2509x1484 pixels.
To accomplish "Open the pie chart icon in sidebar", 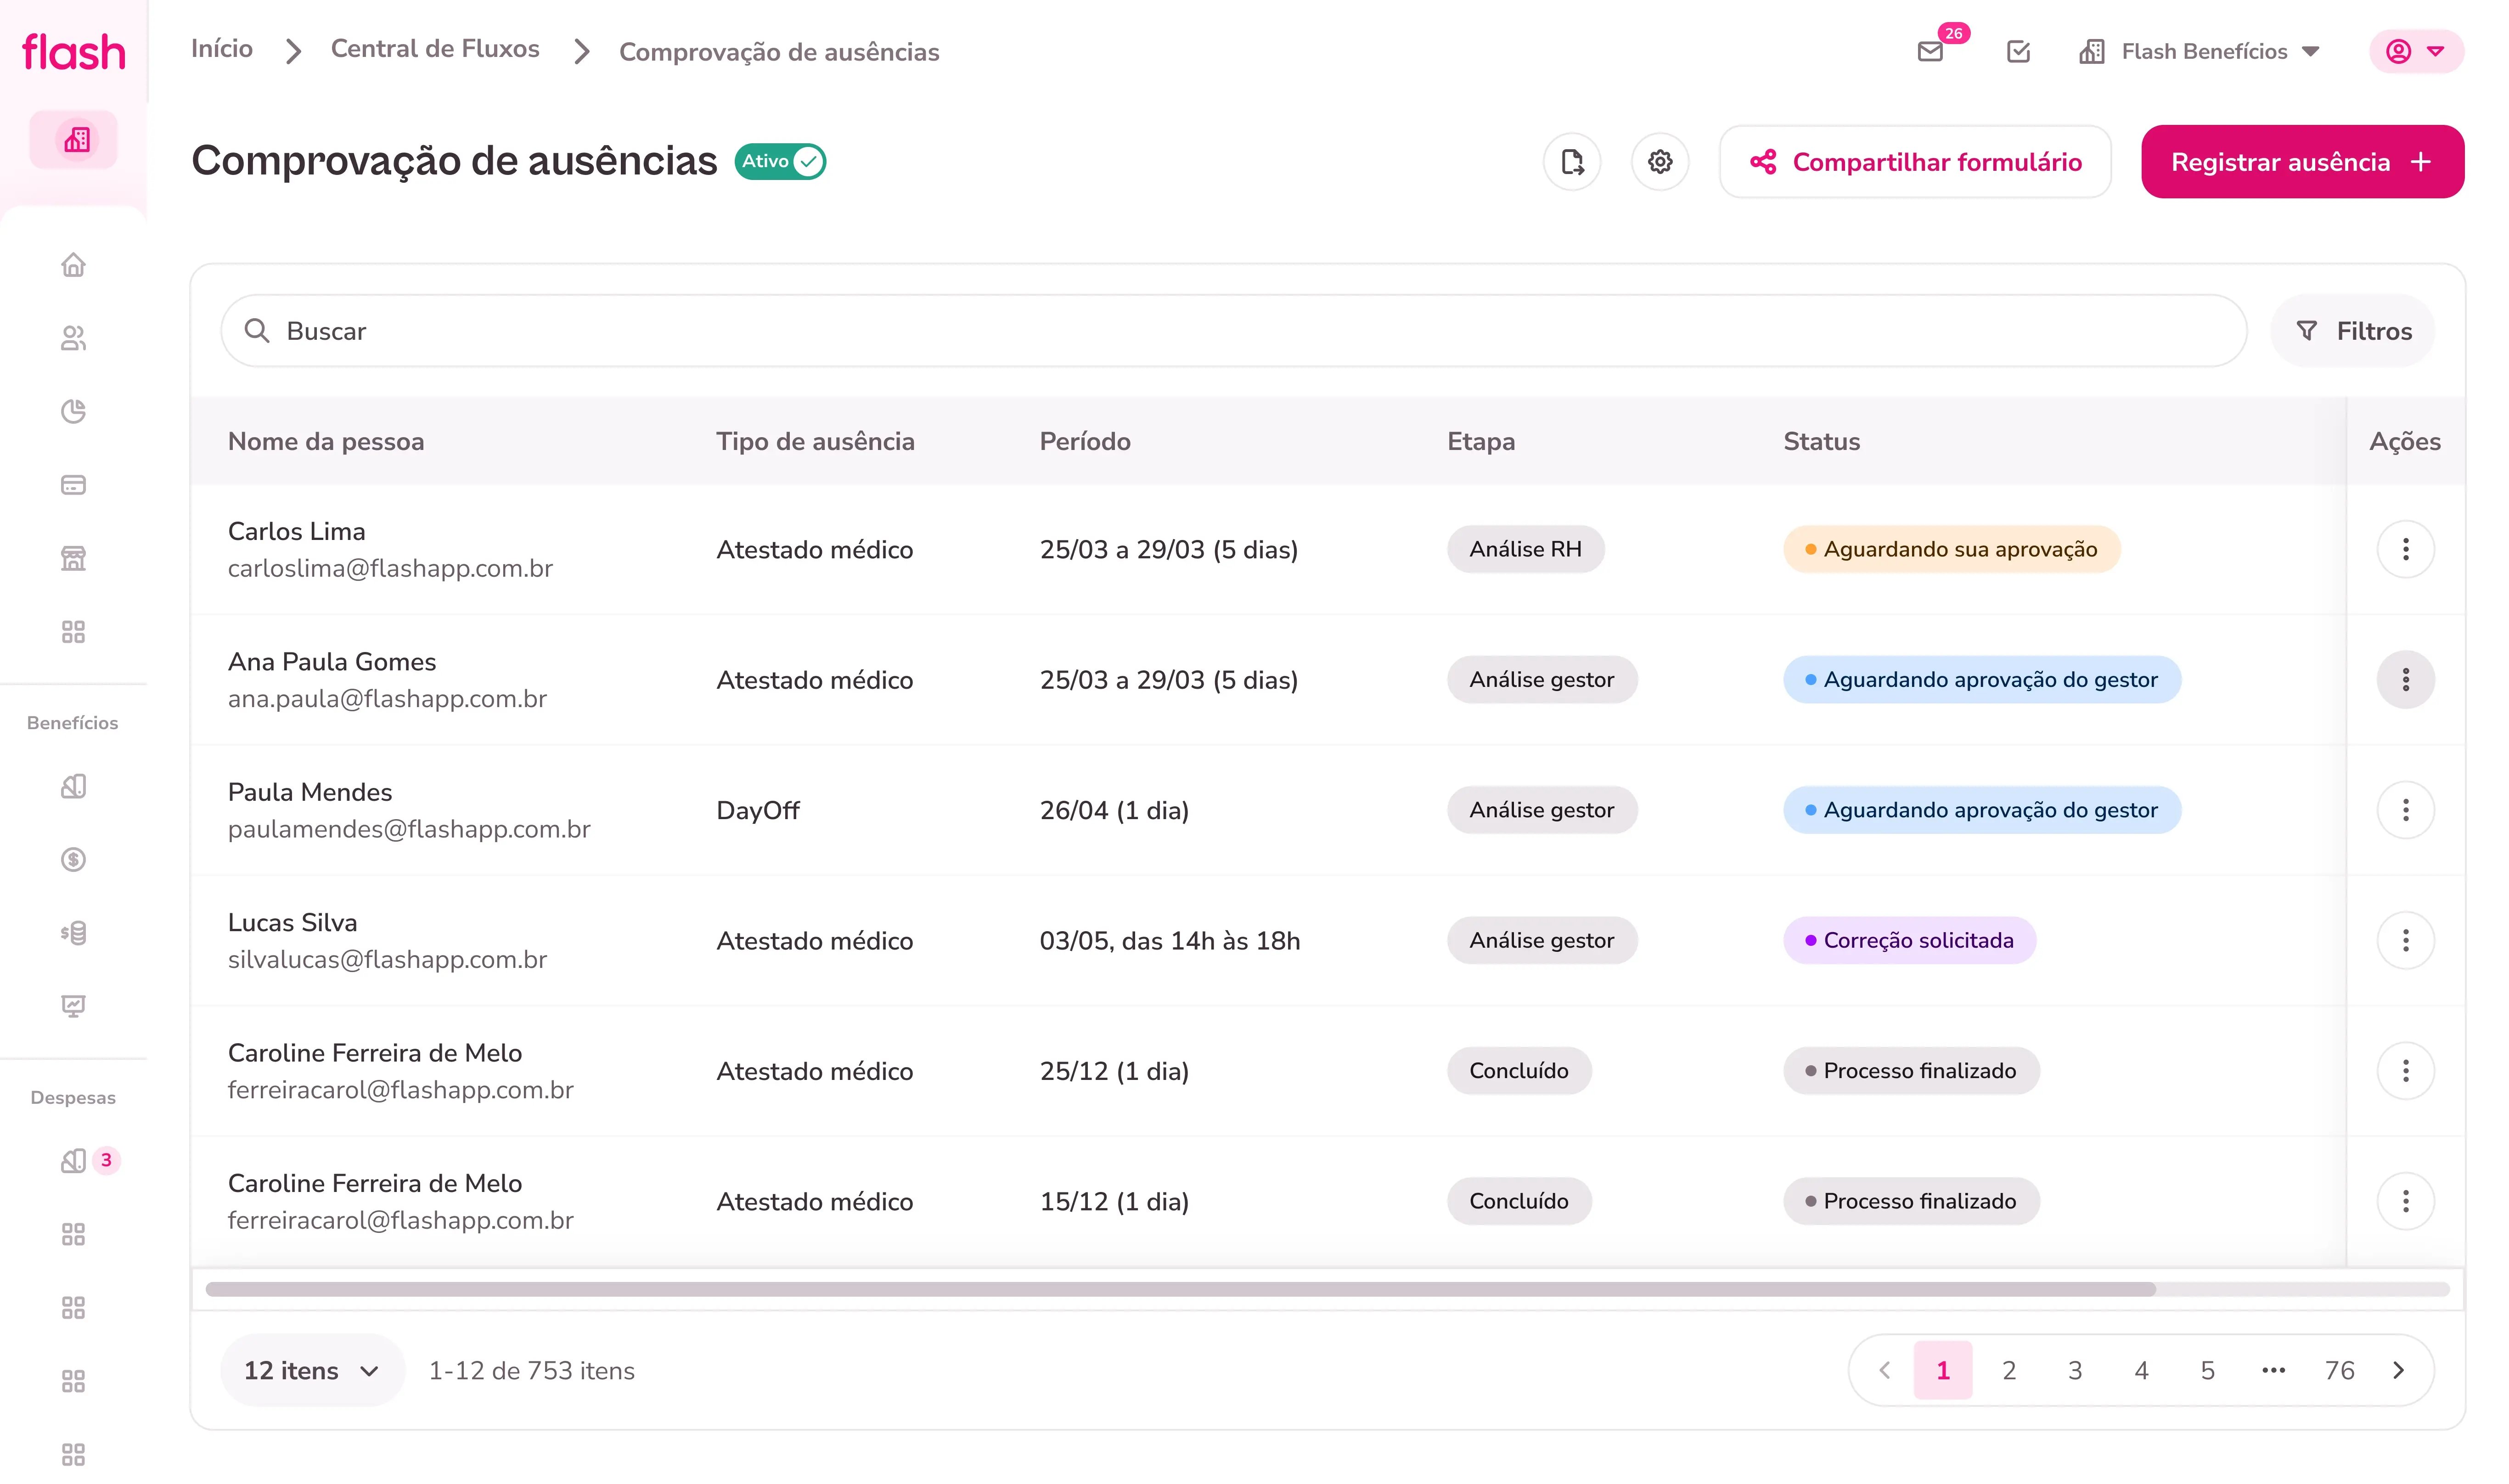I will (x=73, y=411).
